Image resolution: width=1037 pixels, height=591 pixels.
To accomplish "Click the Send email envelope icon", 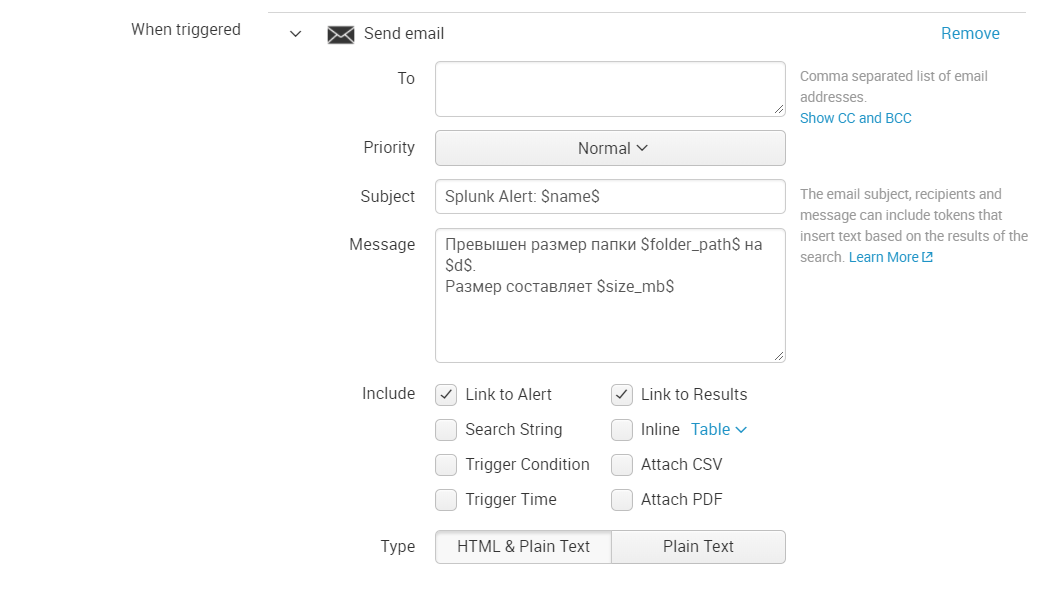I will click(340, 33).
